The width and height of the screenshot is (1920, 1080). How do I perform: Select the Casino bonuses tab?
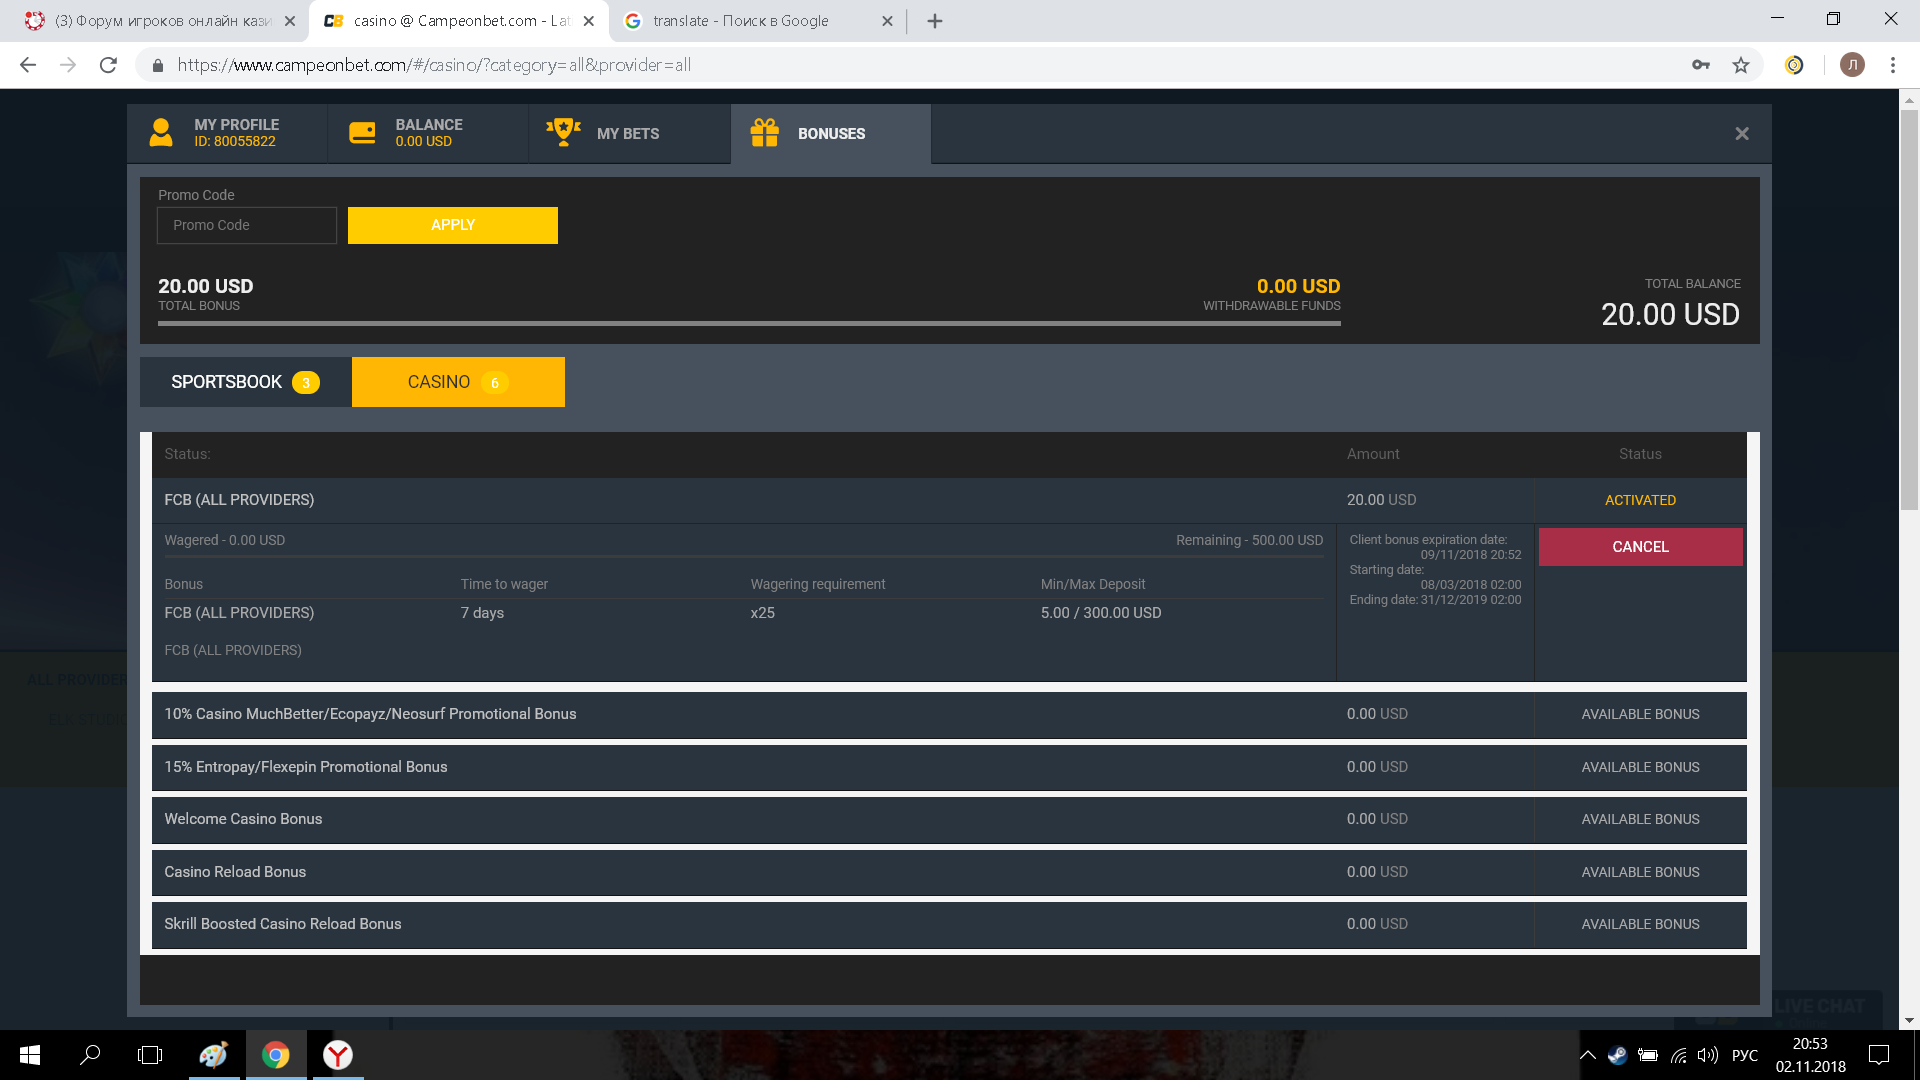tap(458, 382)
